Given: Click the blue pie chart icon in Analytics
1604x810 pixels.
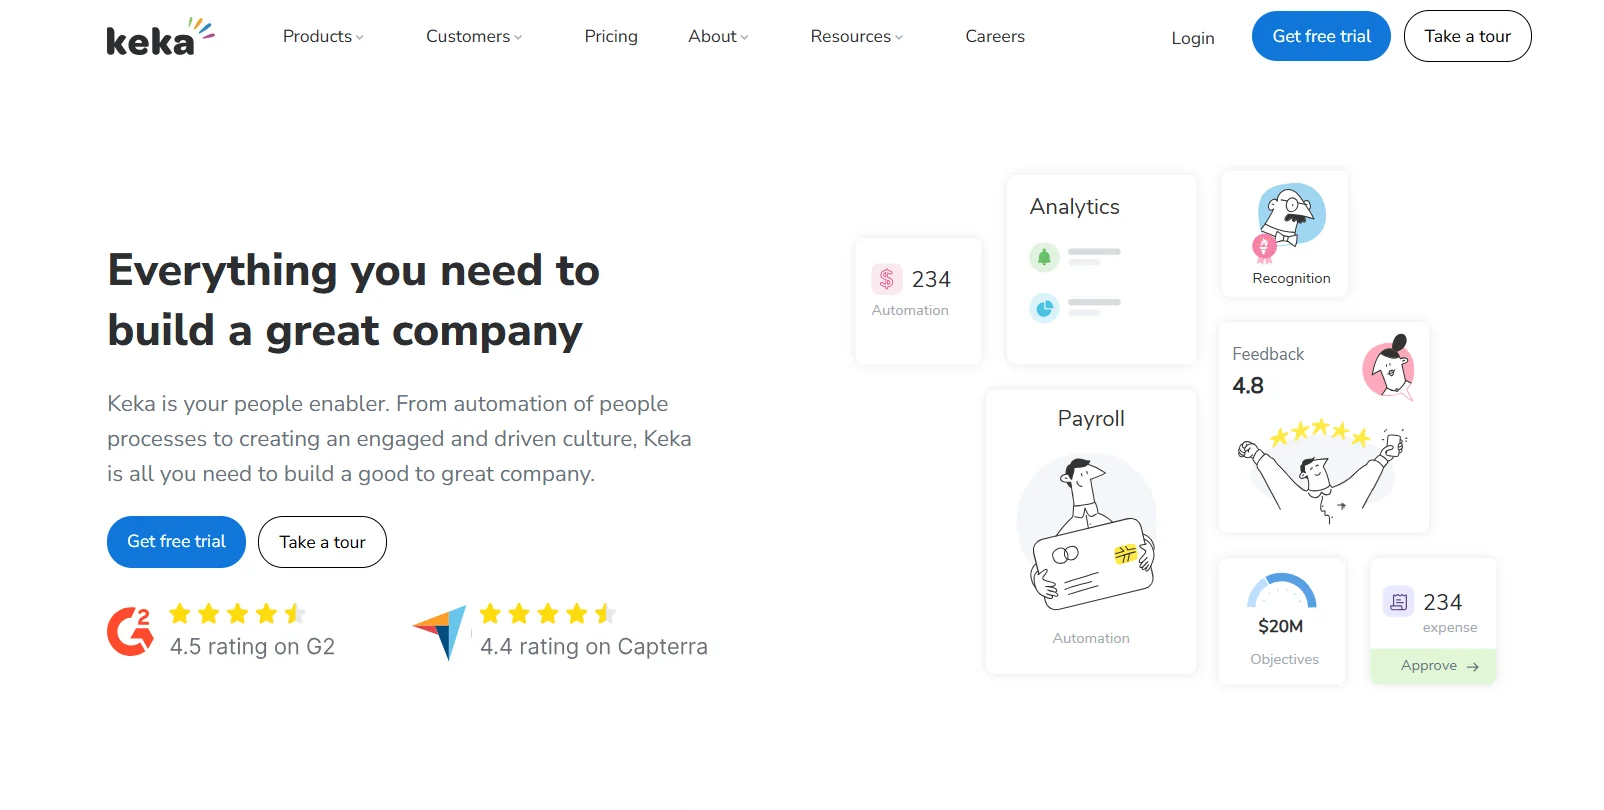Looking at the screenshot, I should point(1044,308).
